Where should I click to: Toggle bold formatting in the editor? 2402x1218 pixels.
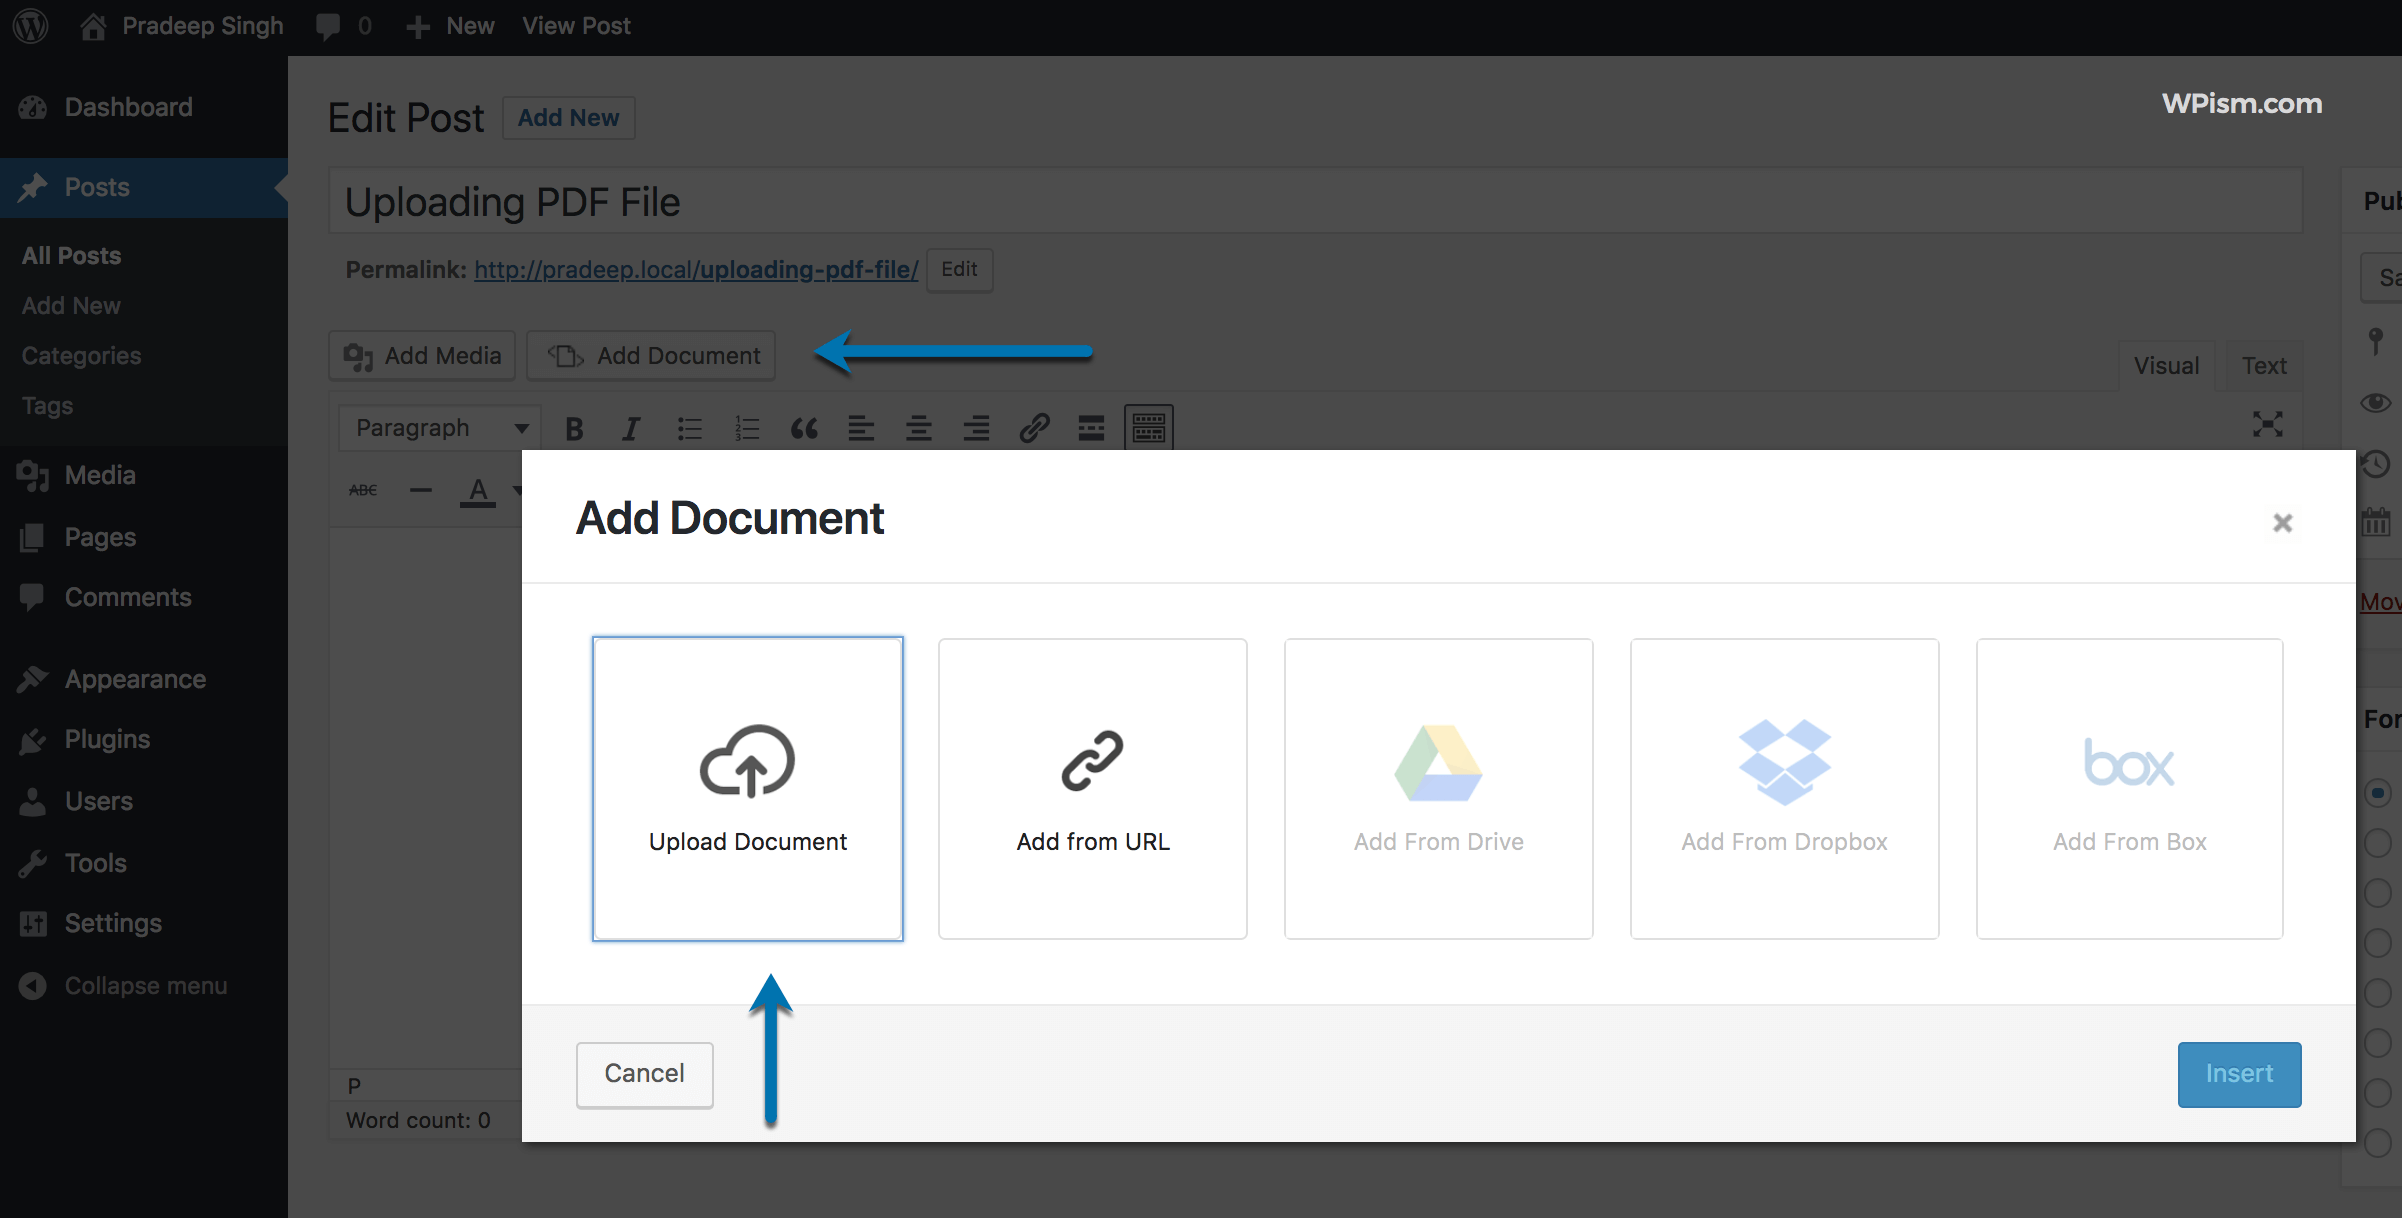(x=573, y=428)
